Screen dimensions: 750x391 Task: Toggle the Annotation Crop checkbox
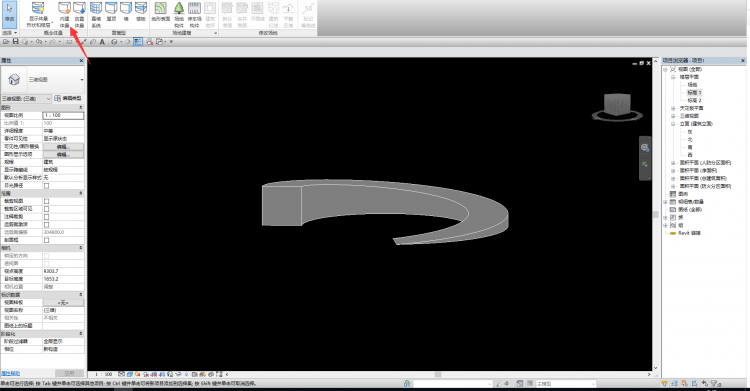tap(46, 217)
